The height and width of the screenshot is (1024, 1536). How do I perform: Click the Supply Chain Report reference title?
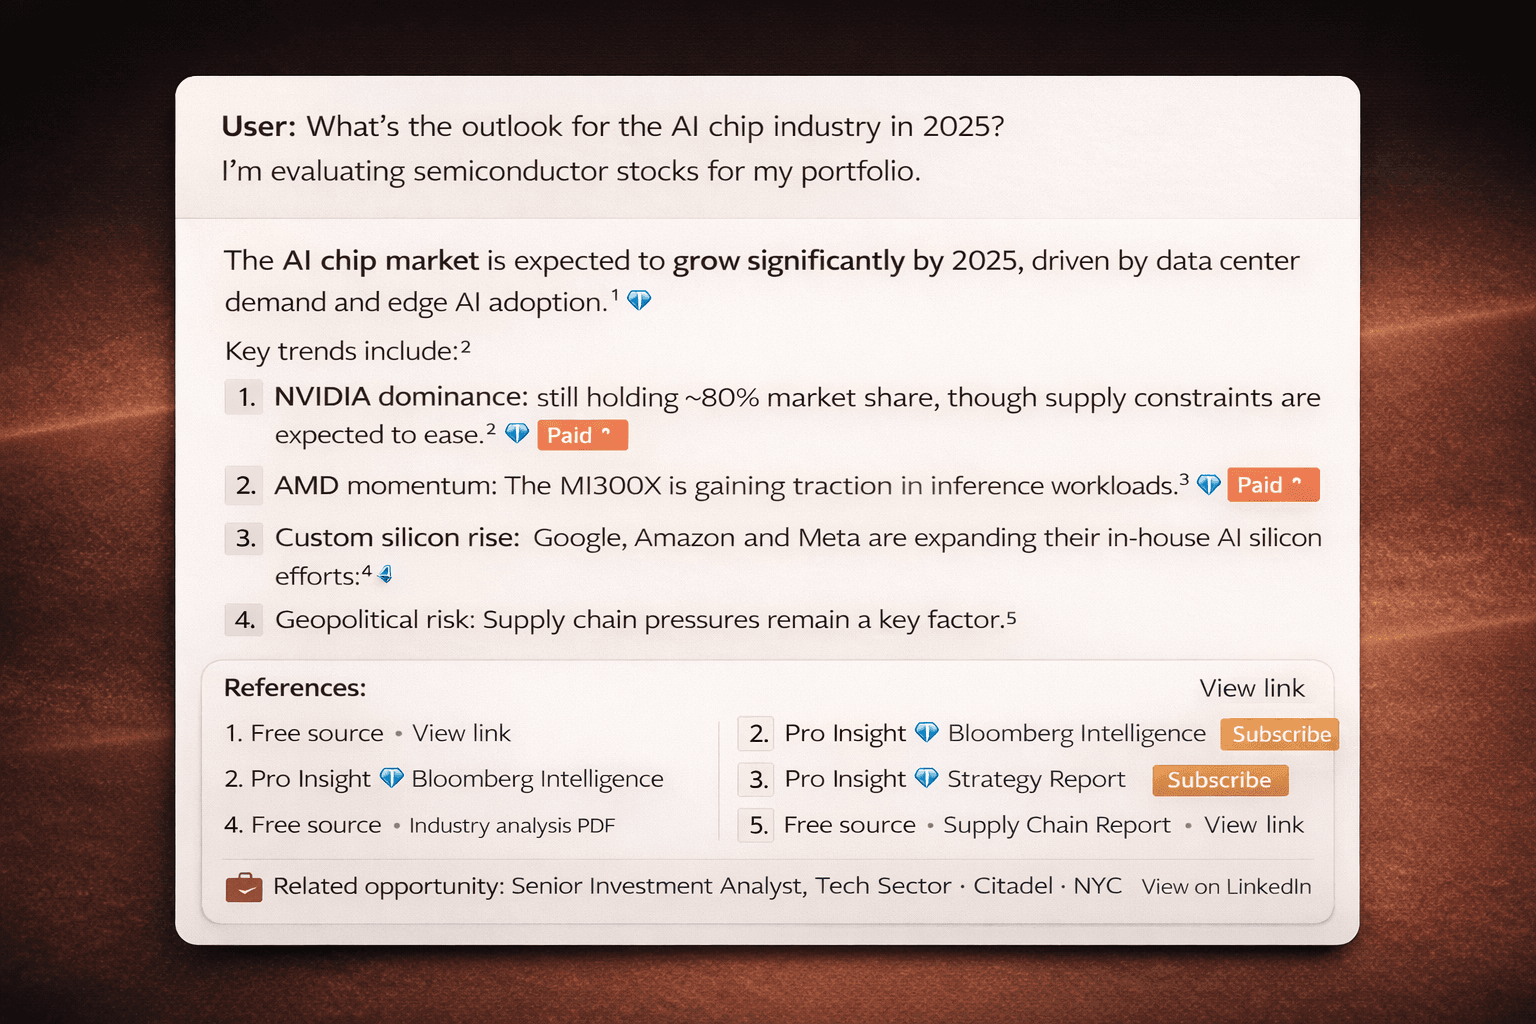point(1056,825)
